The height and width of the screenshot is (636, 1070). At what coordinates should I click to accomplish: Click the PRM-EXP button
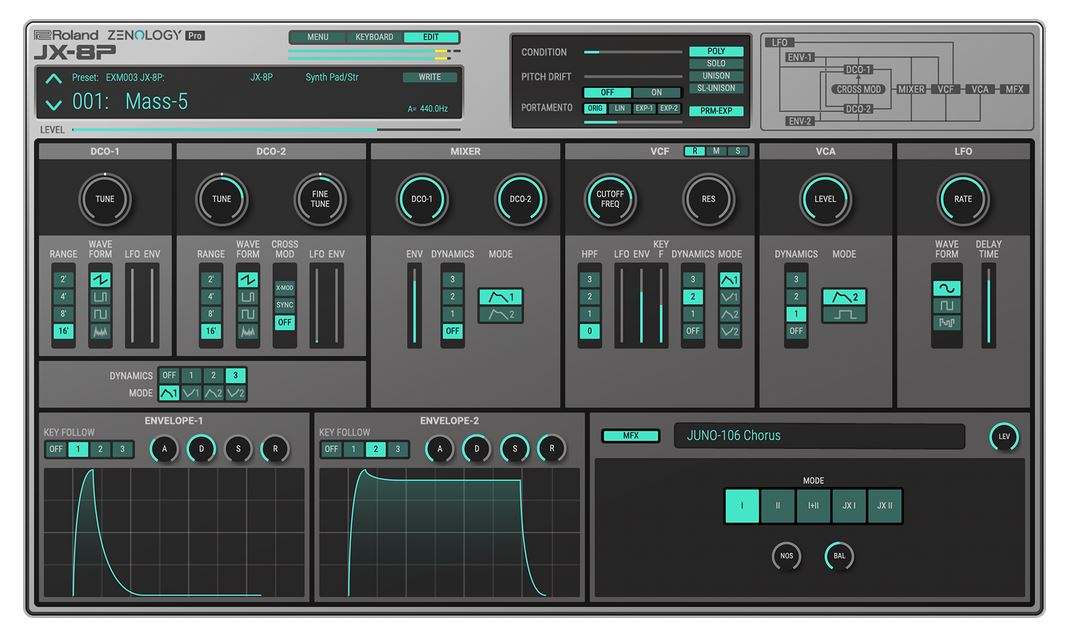point(716,111)
